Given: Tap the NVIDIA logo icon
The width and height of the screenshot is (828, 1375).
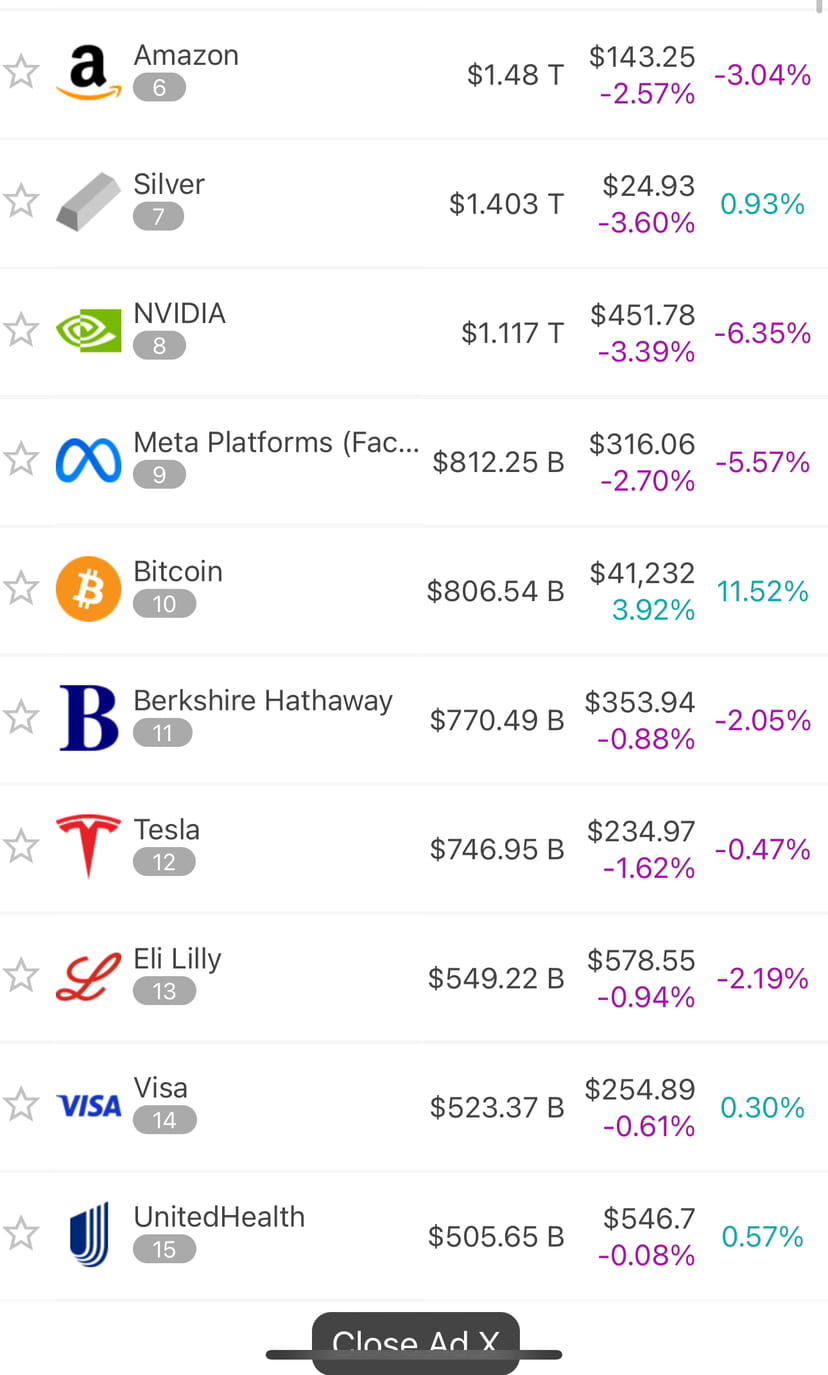Looking at the screenshot, I should tap(88, 331).
